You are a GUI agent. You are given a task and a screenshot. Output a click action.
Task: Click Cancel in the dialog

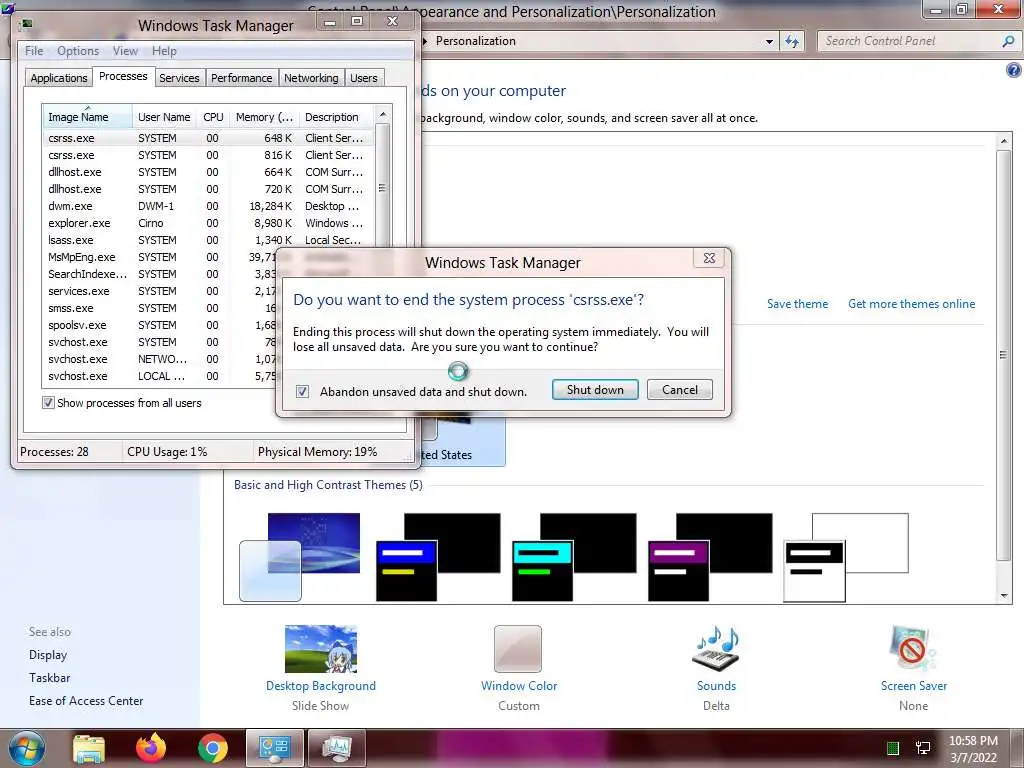point(679,390)
